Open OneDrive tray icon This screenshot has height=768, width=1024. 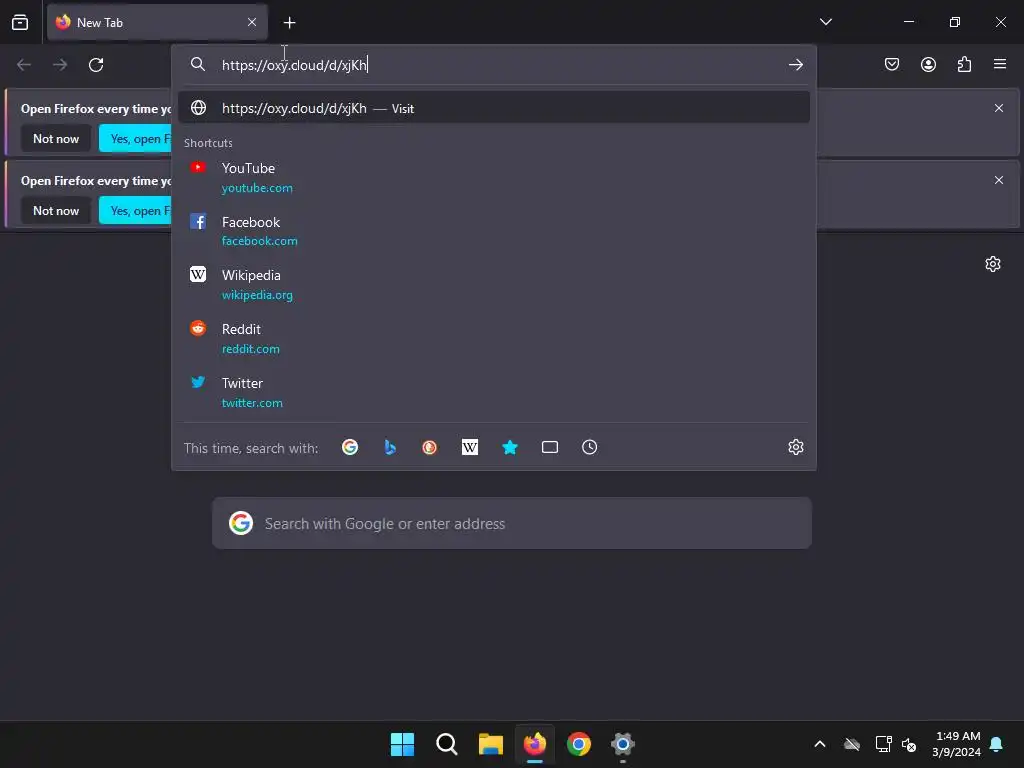click(852, 744)
